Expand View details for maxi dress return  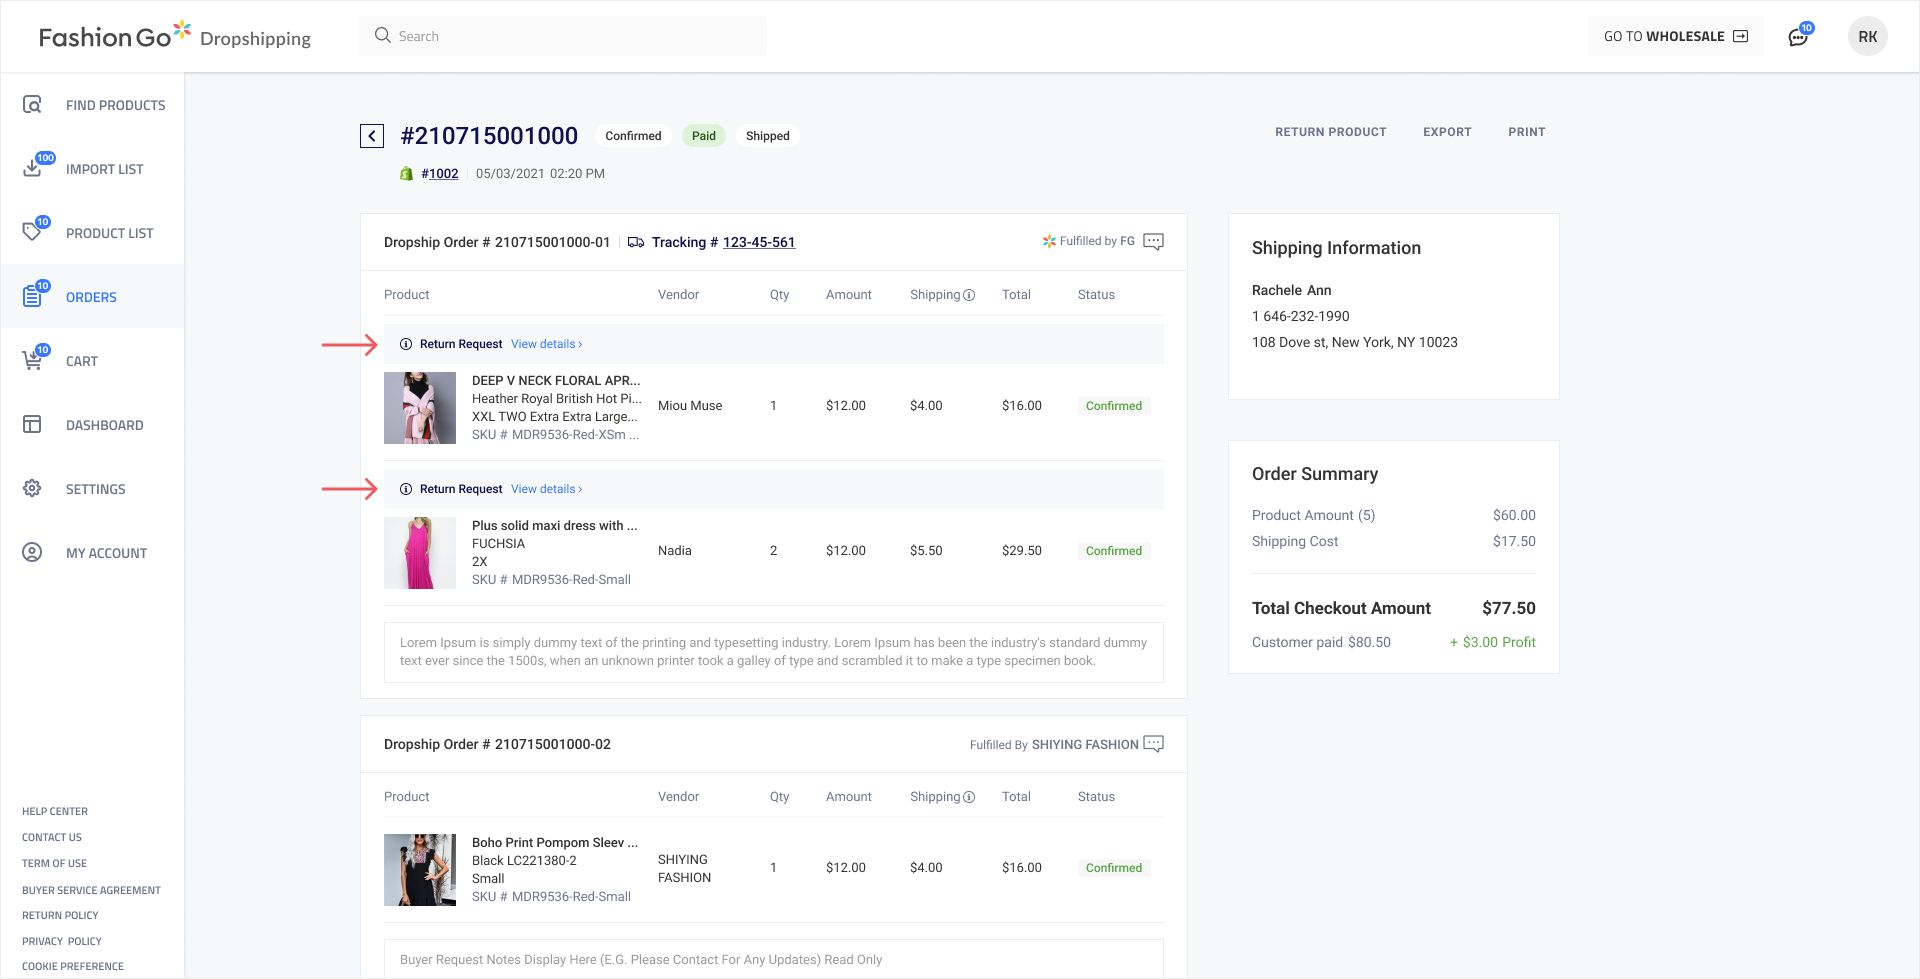tap(546, 489)
